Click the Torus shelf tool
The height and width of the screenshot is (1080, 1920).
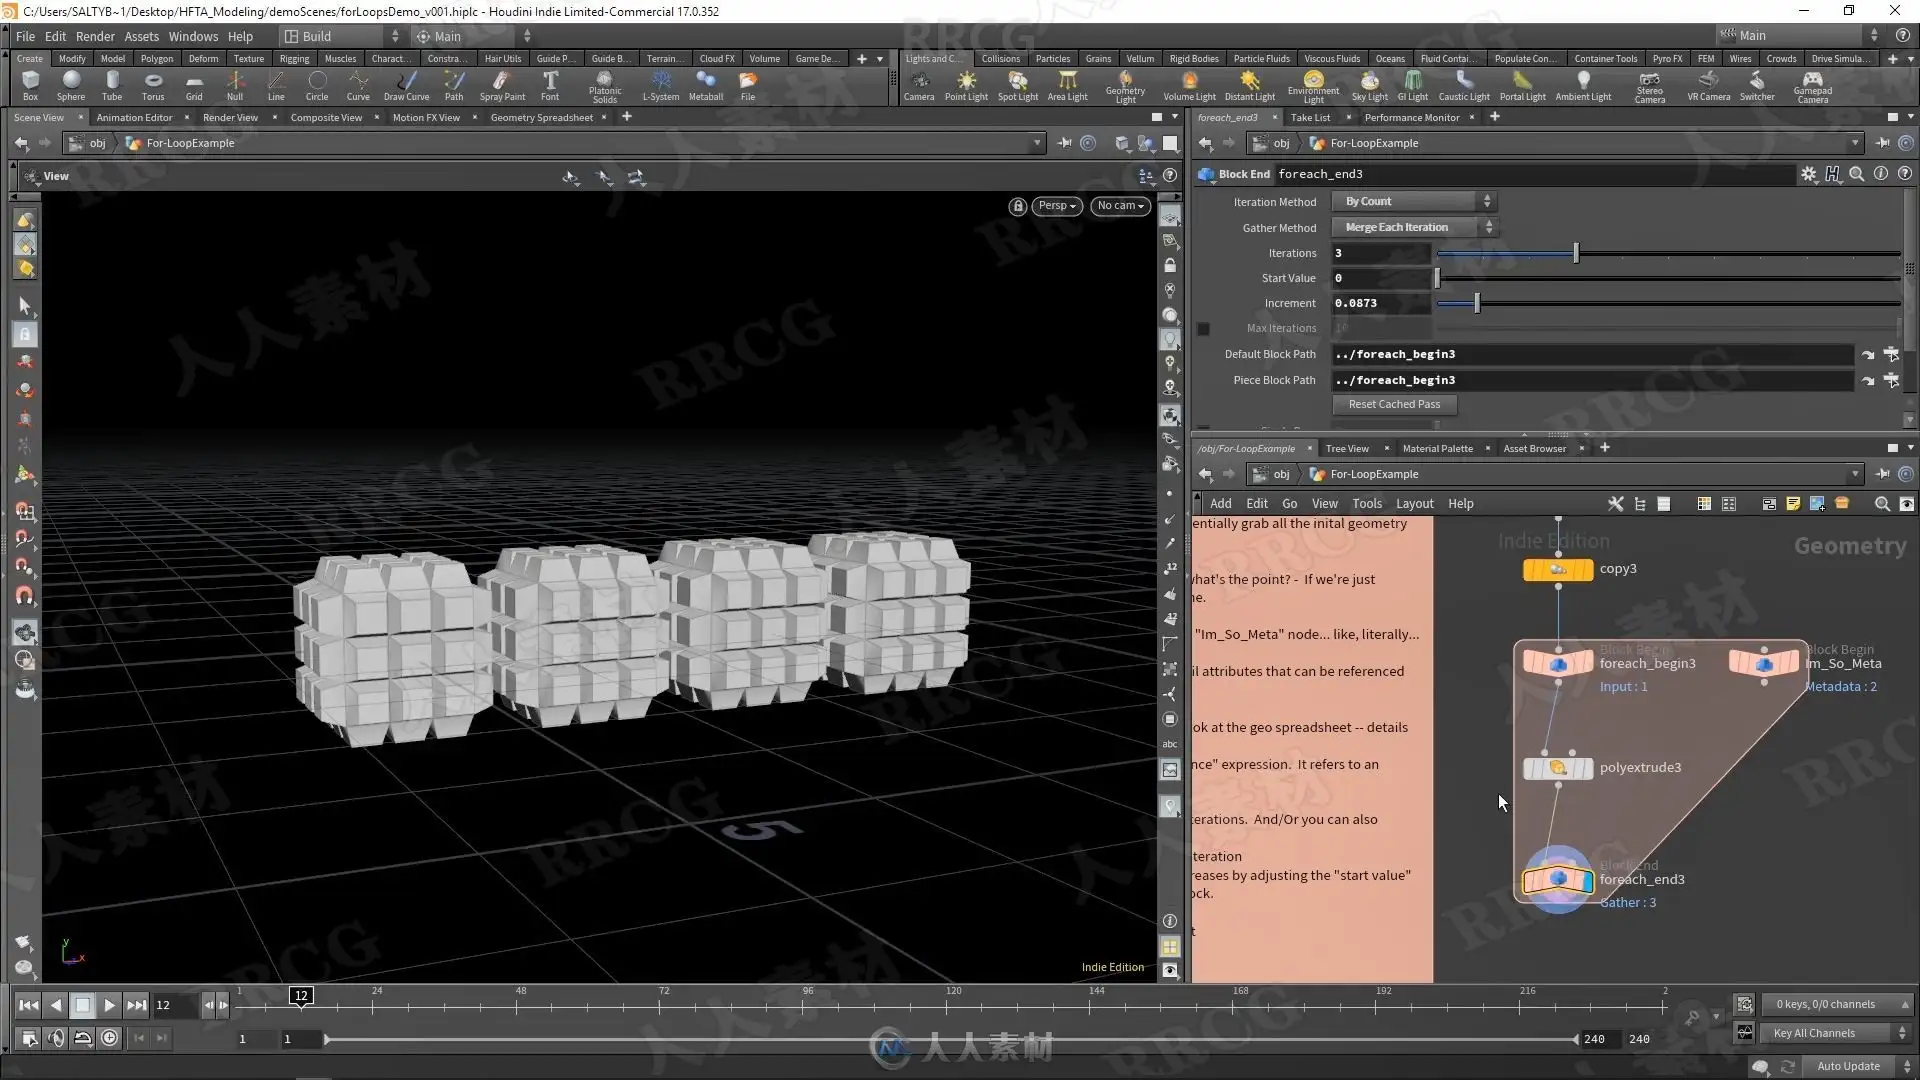[153, 85]
